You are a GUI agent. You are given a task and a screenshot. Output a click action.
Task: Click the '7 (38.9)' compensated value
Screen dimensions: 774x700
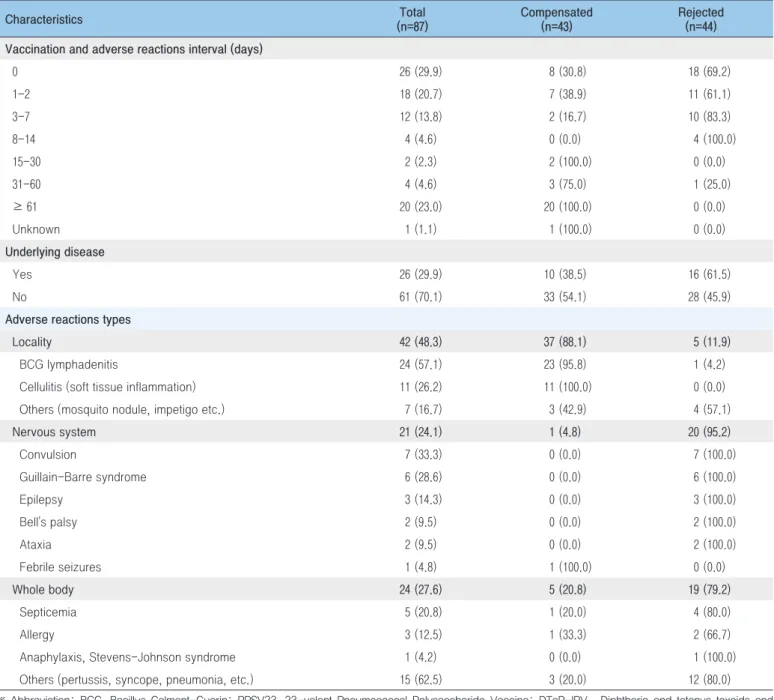point(567,94)
